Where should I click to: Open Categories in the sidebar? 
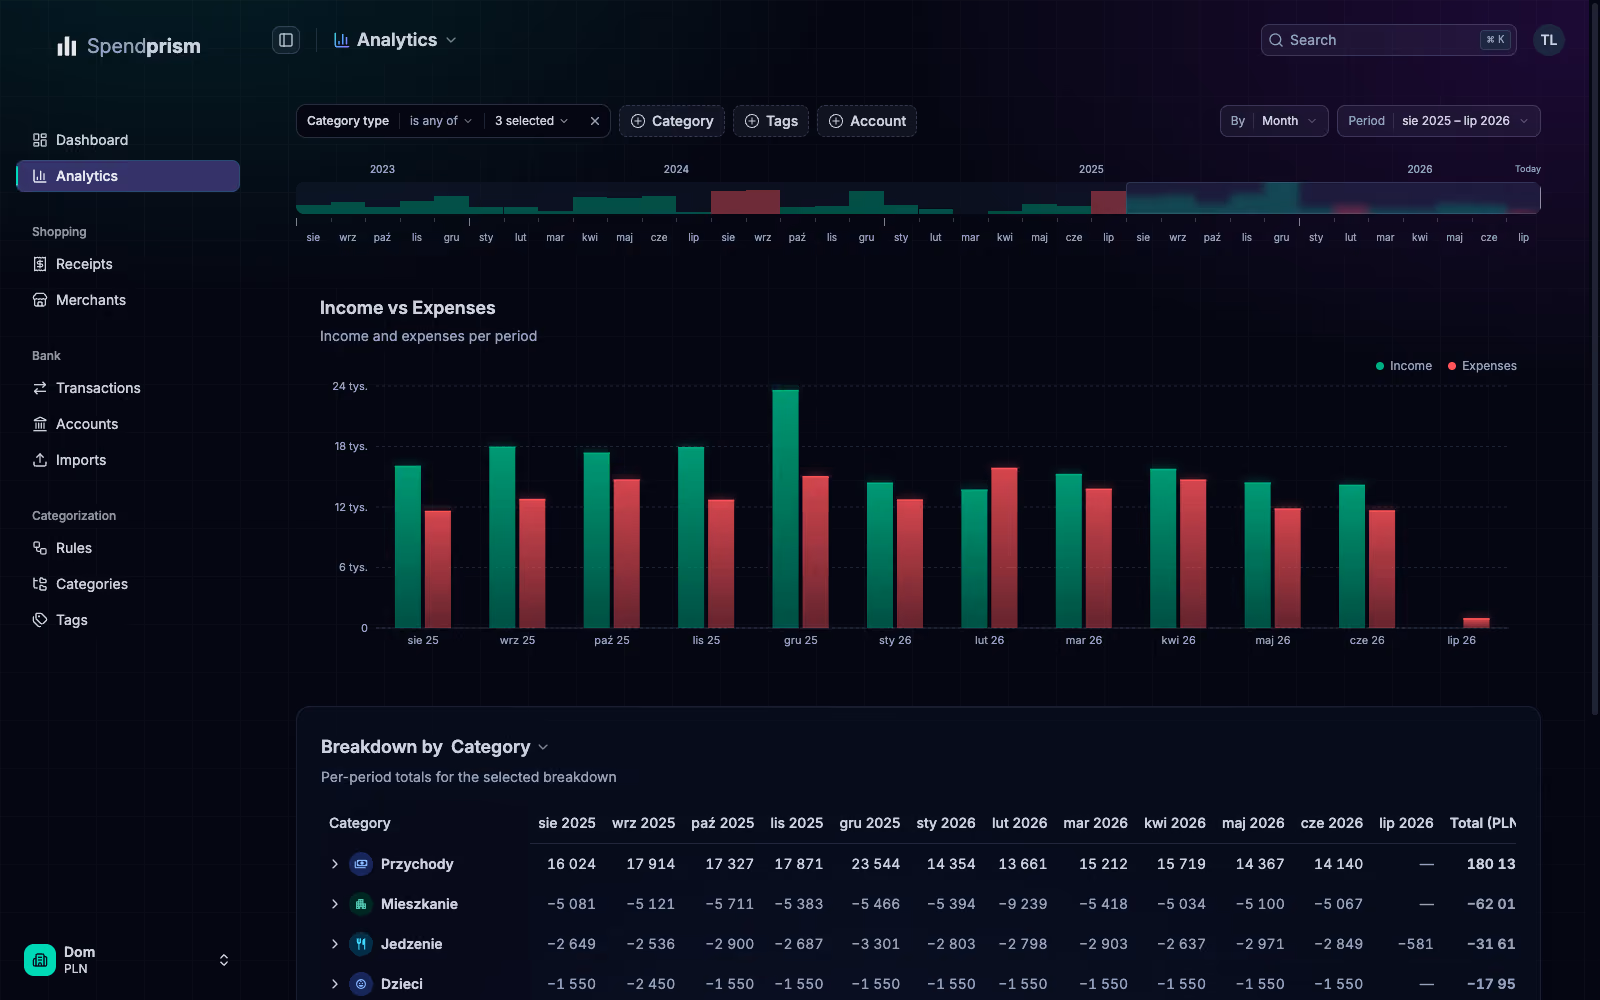[128, 584]
